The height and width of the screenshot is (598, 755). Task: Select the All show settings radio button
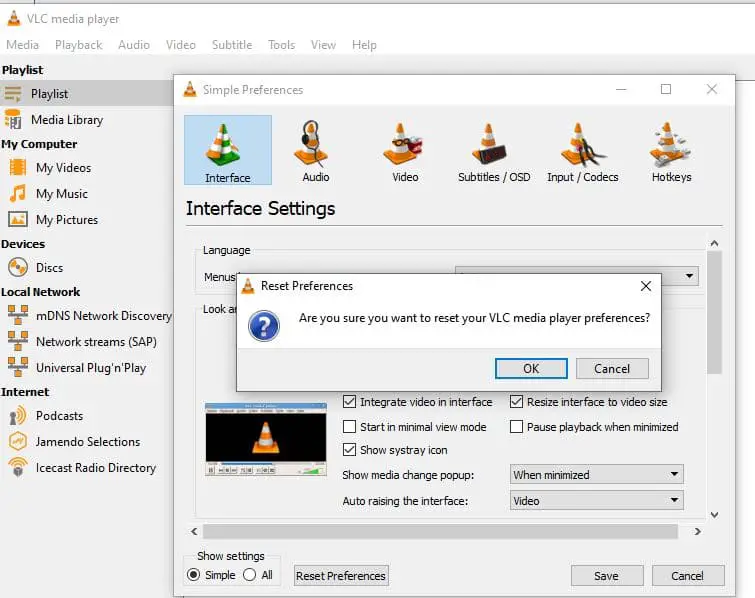tap(250, 575)
